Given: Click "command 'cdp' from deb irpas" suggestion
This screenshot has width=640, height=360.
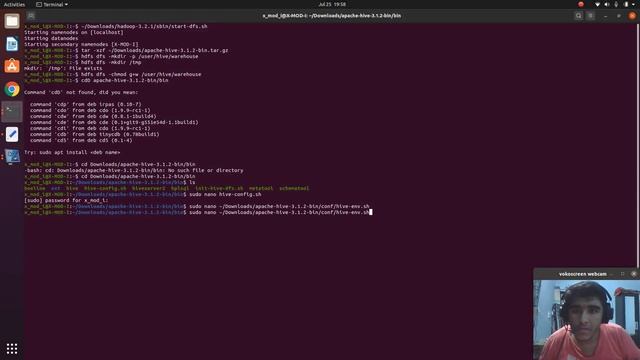Looking at the screenshot, I should [x=85, y=104].
